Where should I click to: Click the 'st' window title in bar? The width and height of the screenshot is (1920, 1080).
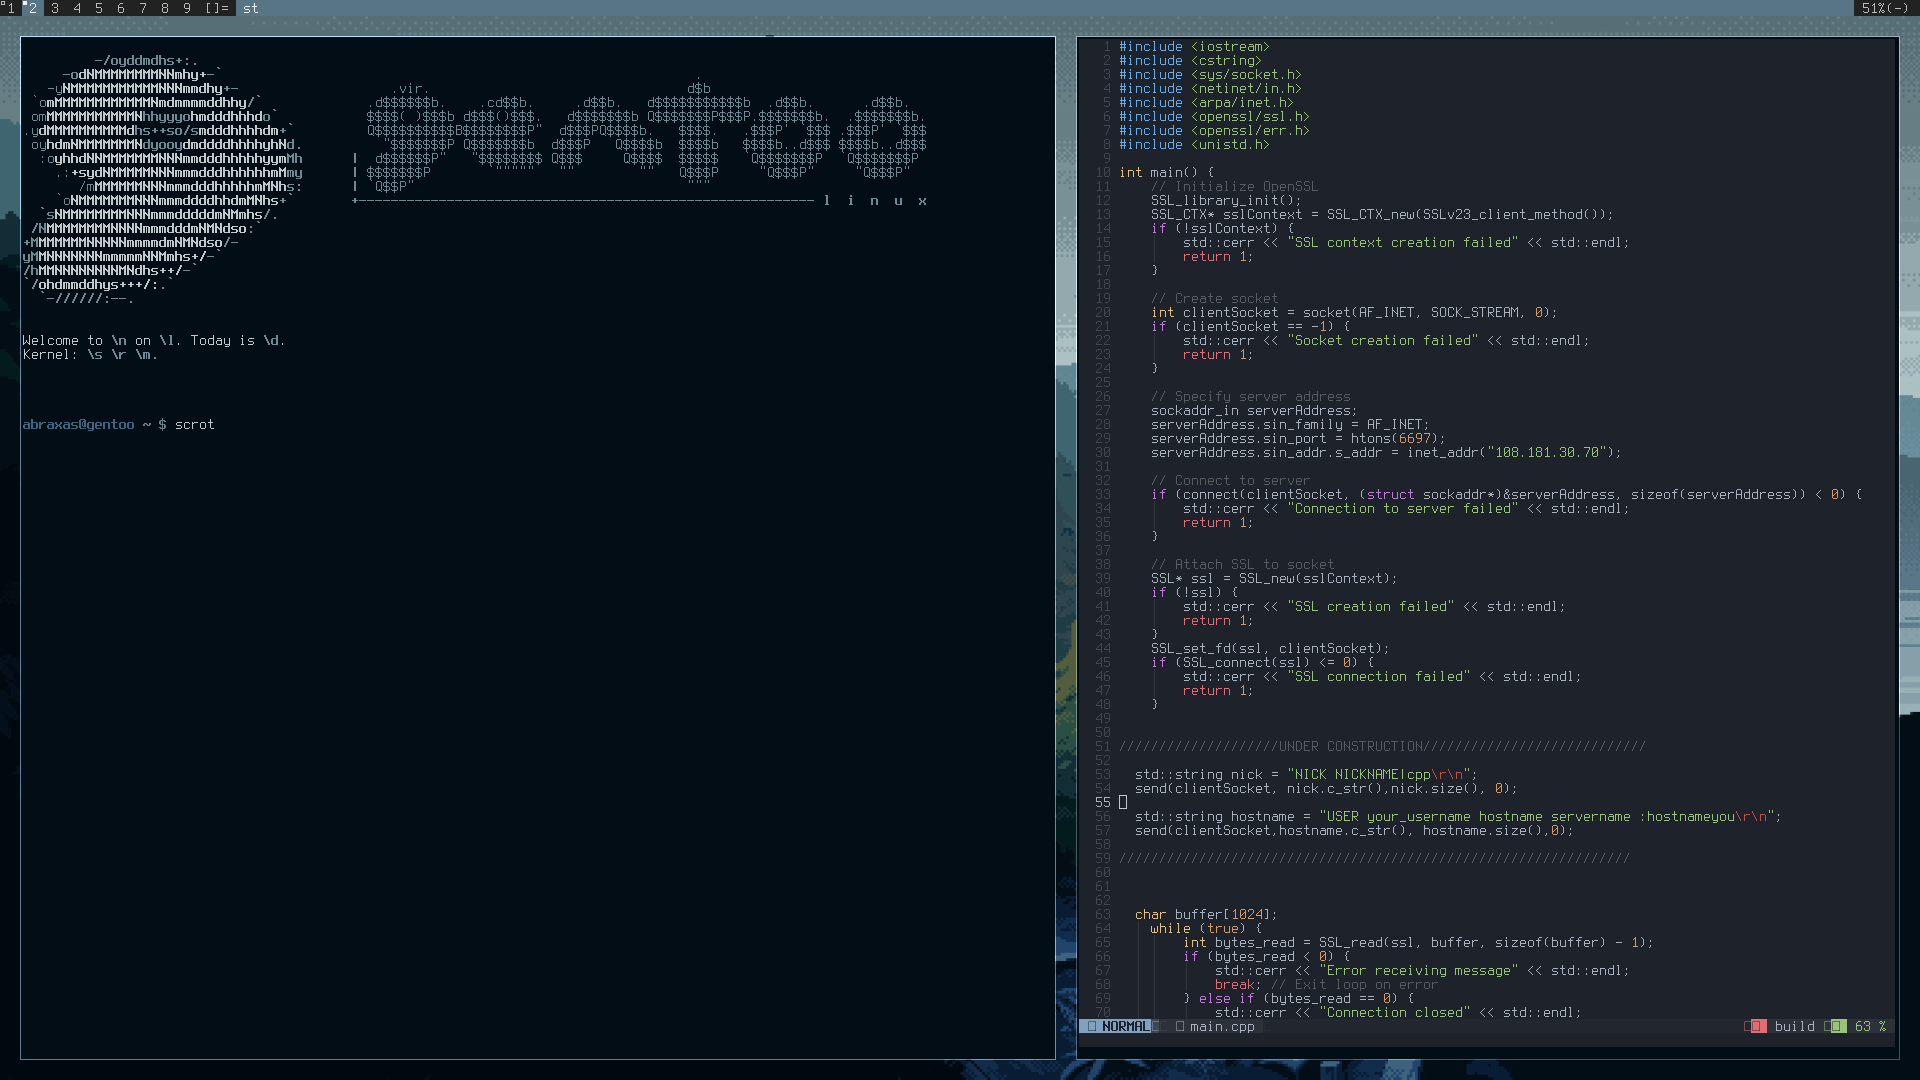[251, 8]
